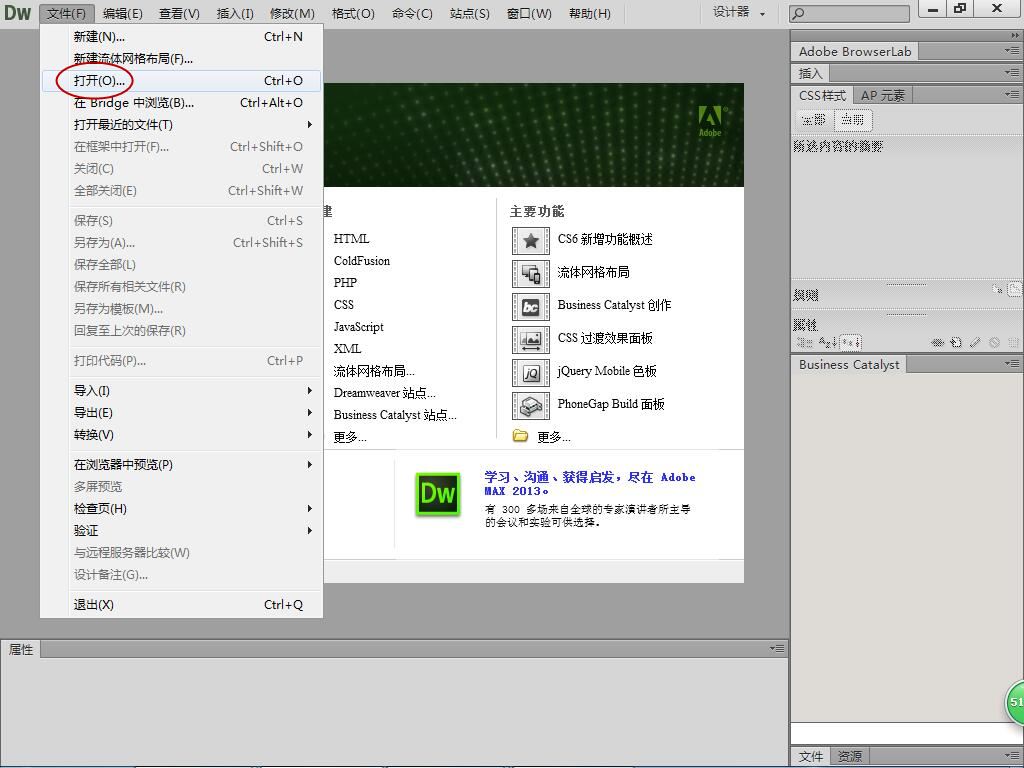Open the 帮助(H) menu

coord(590,13)
